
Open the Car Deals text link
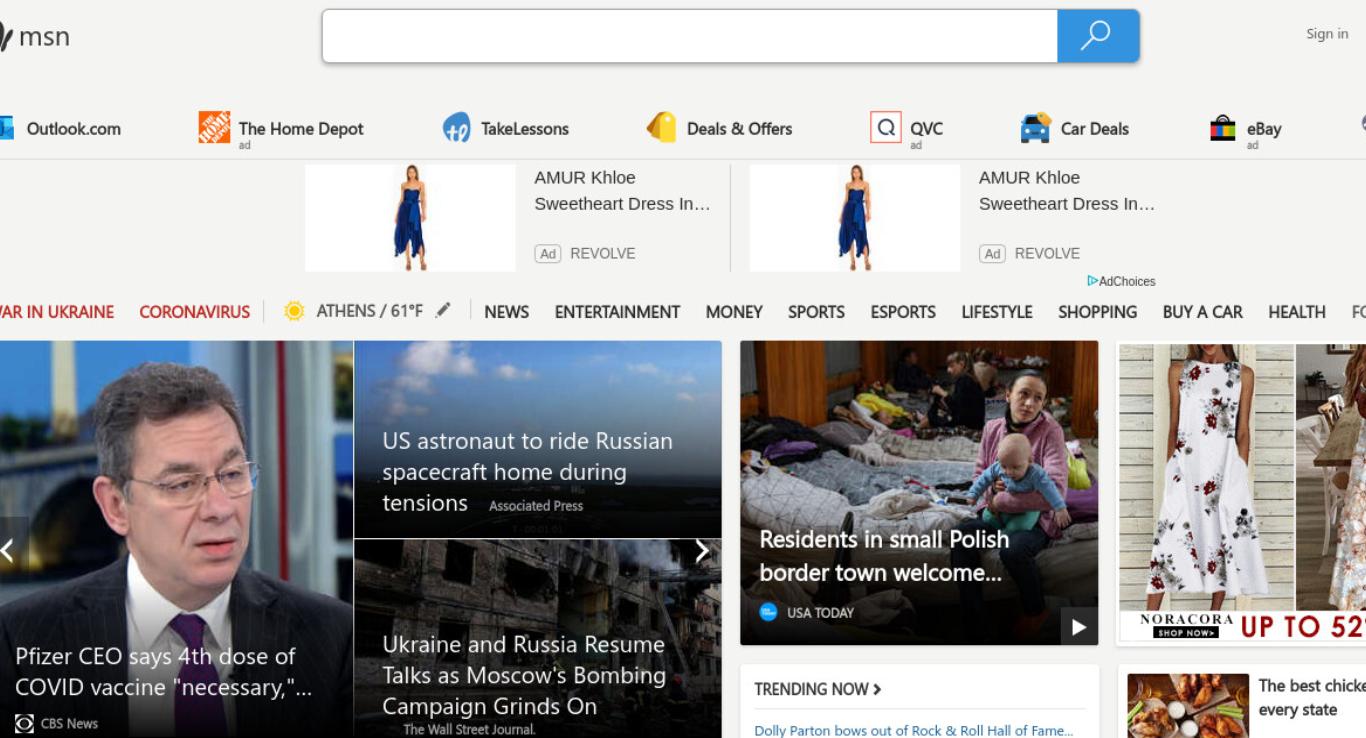[1094, 128]
